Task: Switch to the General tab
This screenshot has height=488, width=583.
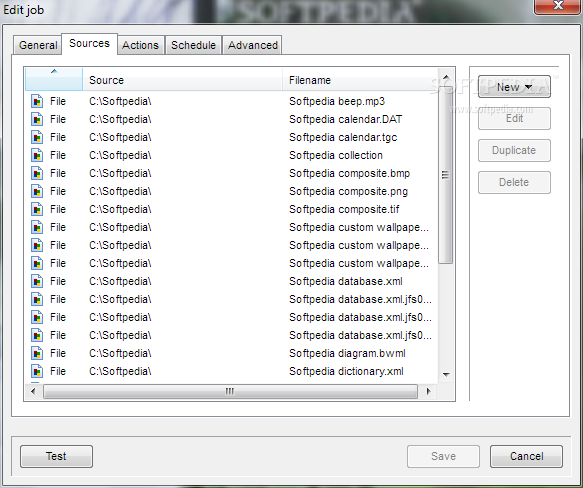Action: pos(38,45)
